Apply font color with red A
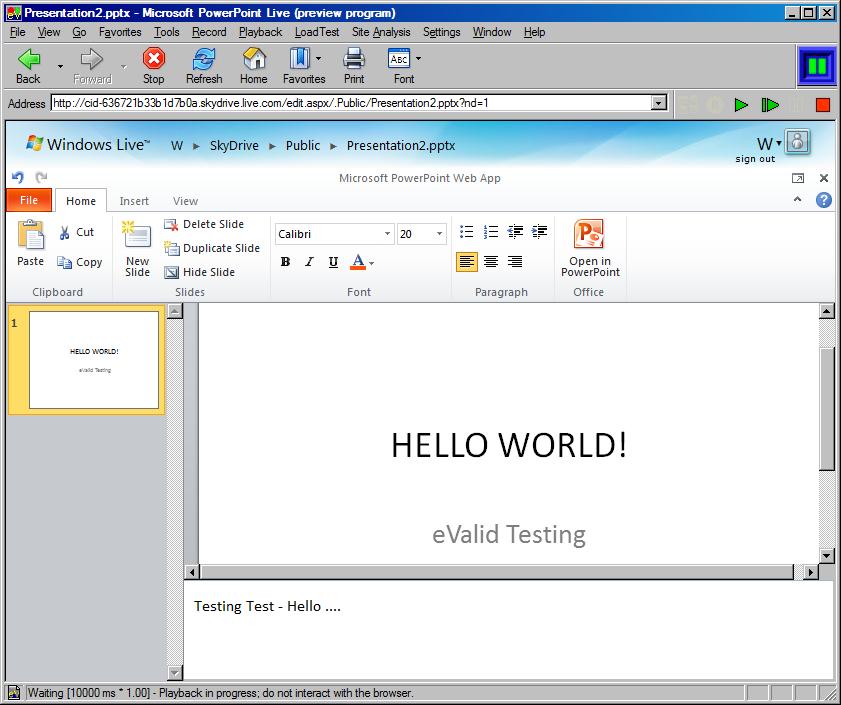 pos(358,262)
